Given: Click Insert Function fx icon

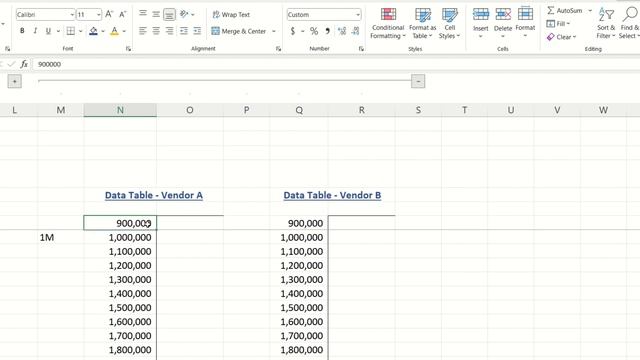Looking at the screenshot, I should point(24,64).
